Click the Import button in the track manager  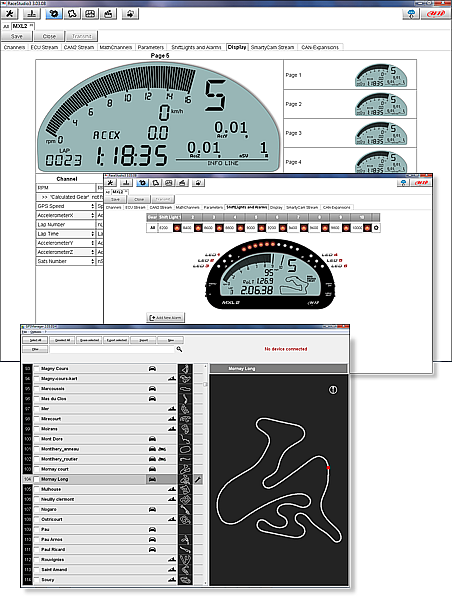[x=144, y=340]
